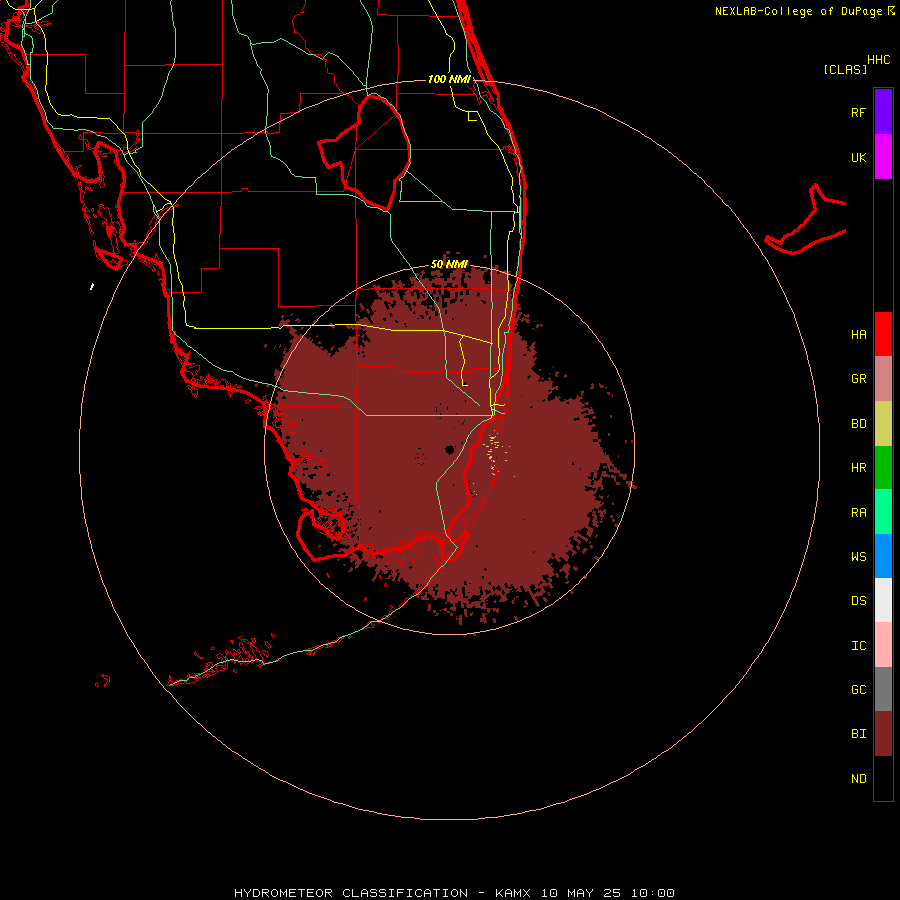The width and height of the screenshot is (900, 900).
Task: Click the DS legend label
Action: tap(858, 601)
